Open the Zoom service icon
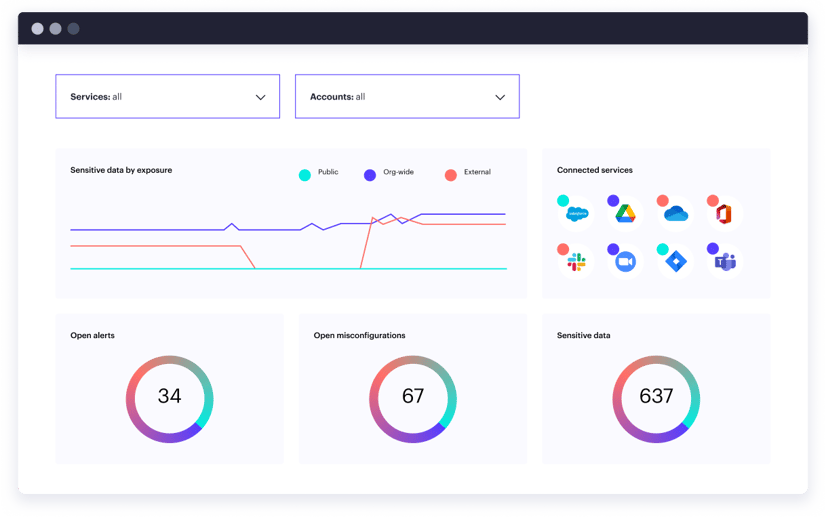 coord(626,262)
